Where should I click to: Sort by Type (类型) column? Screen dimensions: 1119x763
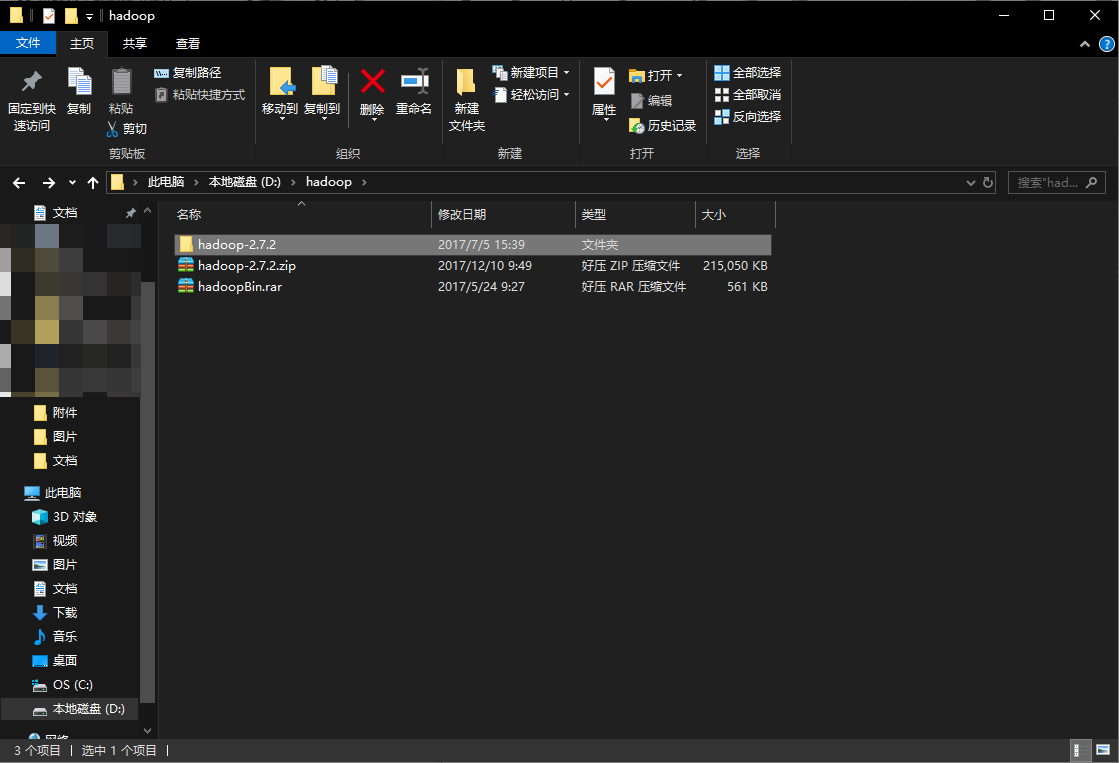pyautogui.click(x=635, y=214)
